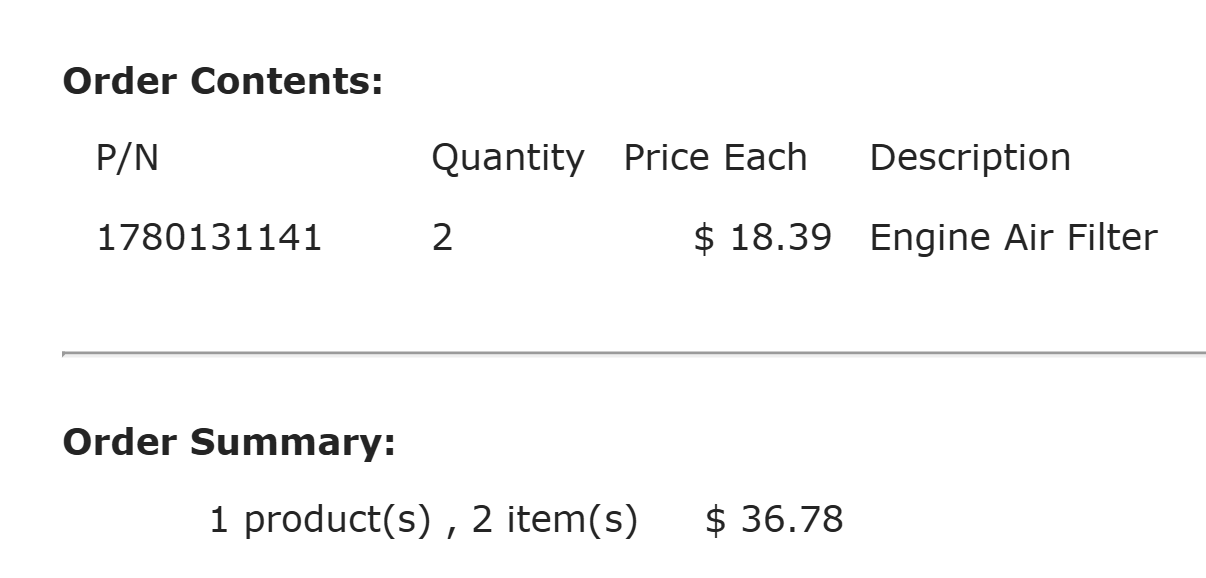The width and height of the screenshot is (1206, 578).
Task: Click part number 1780131141
Action: pyautogui.click(x=209, y=238)
